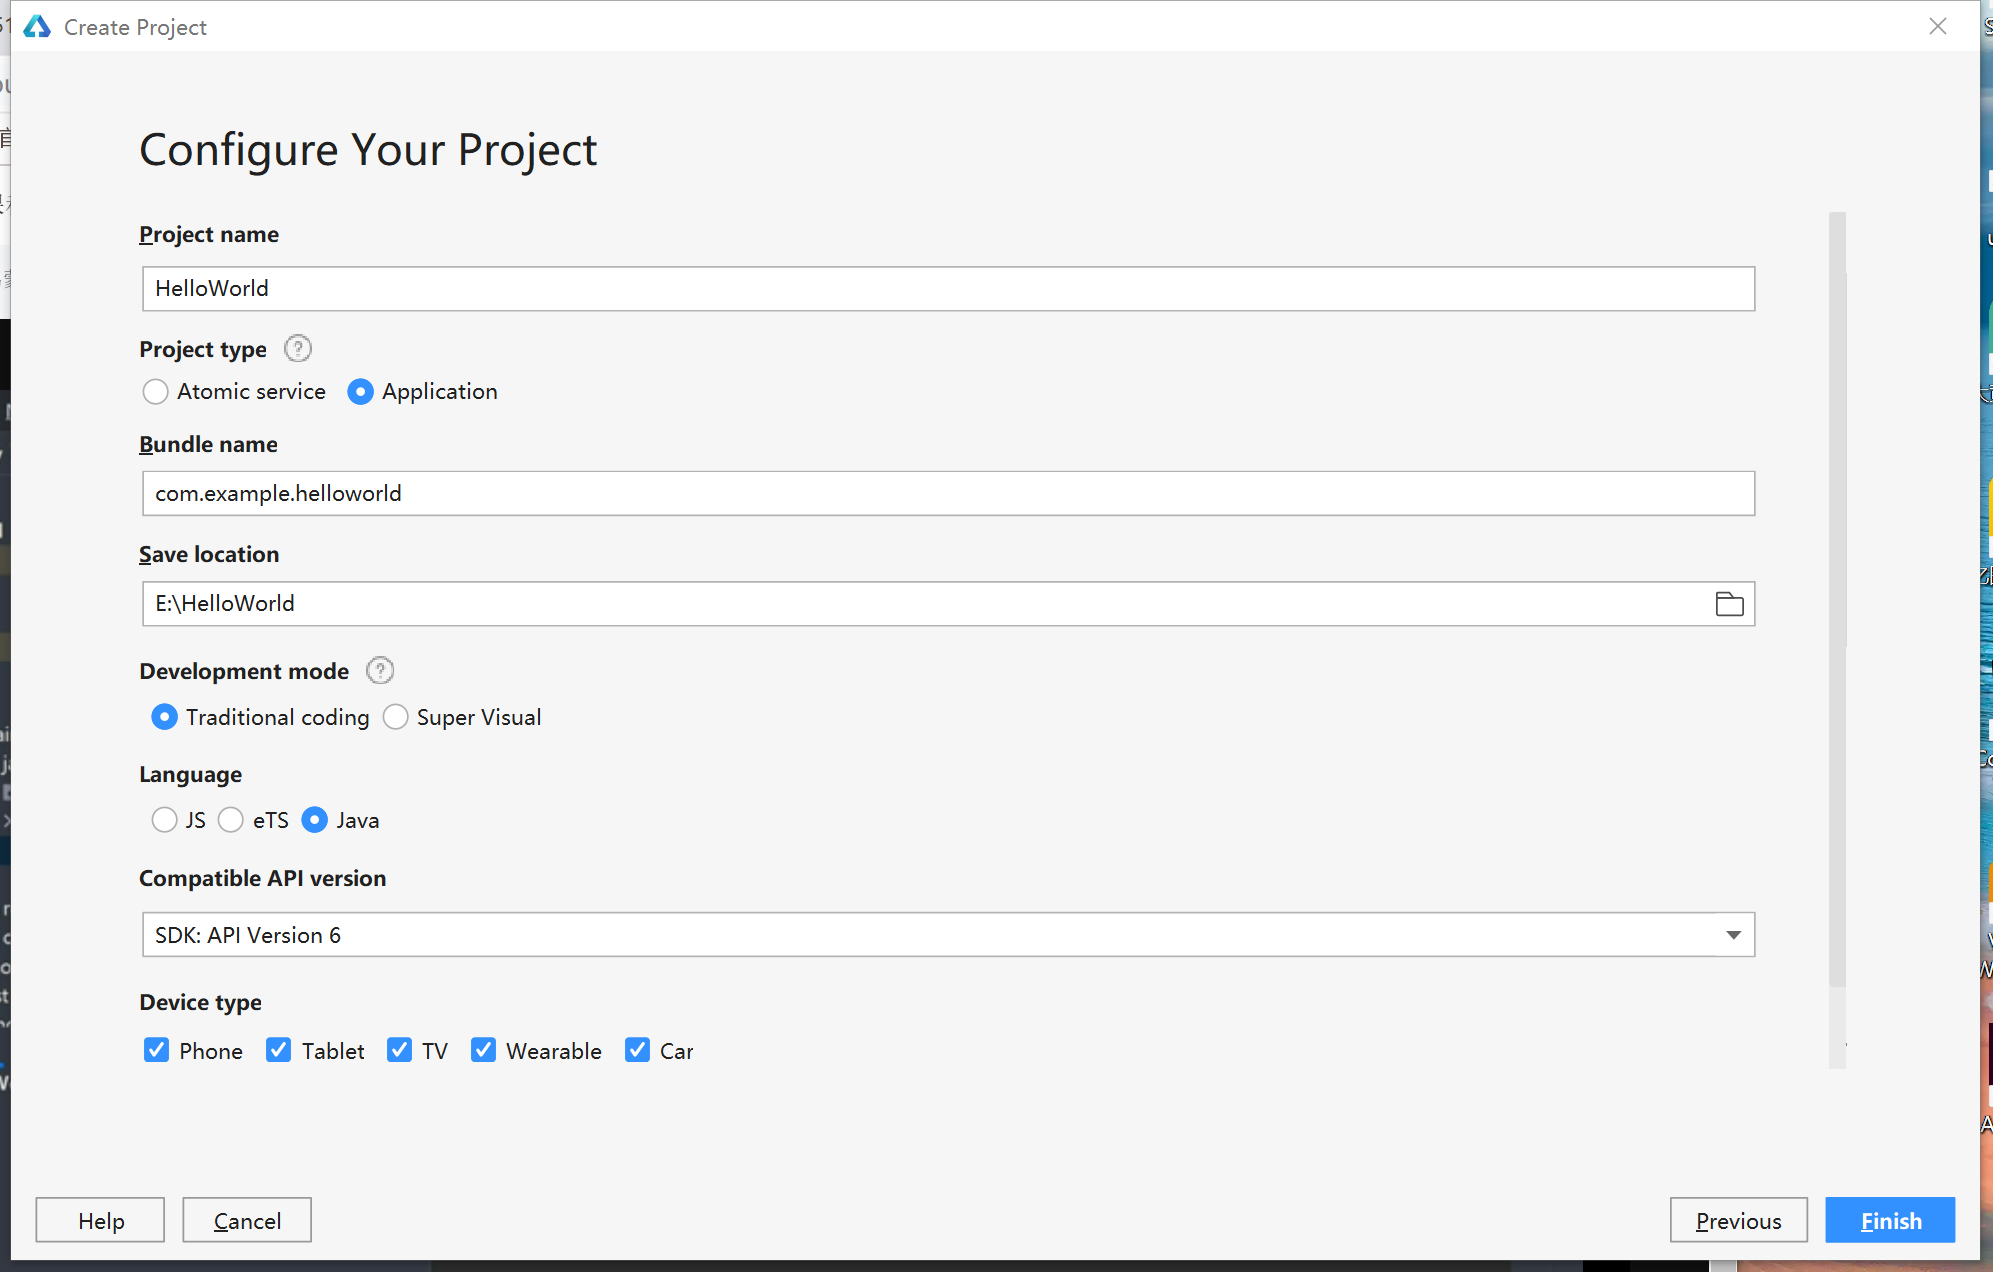Click the Cancel button to discard
The image size is (1993, 1272).
(245, 1220)
